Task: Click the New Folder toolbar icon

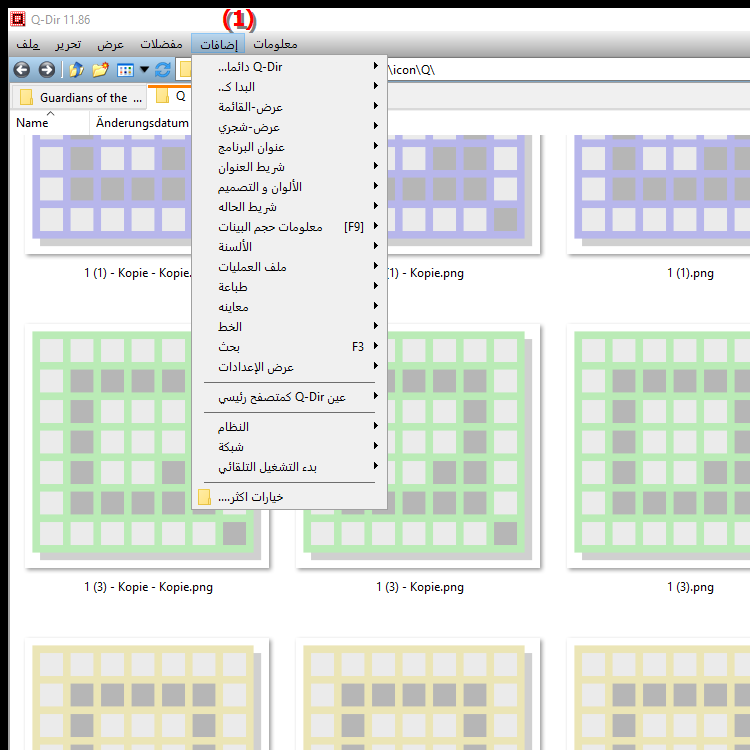Action: 100,70
